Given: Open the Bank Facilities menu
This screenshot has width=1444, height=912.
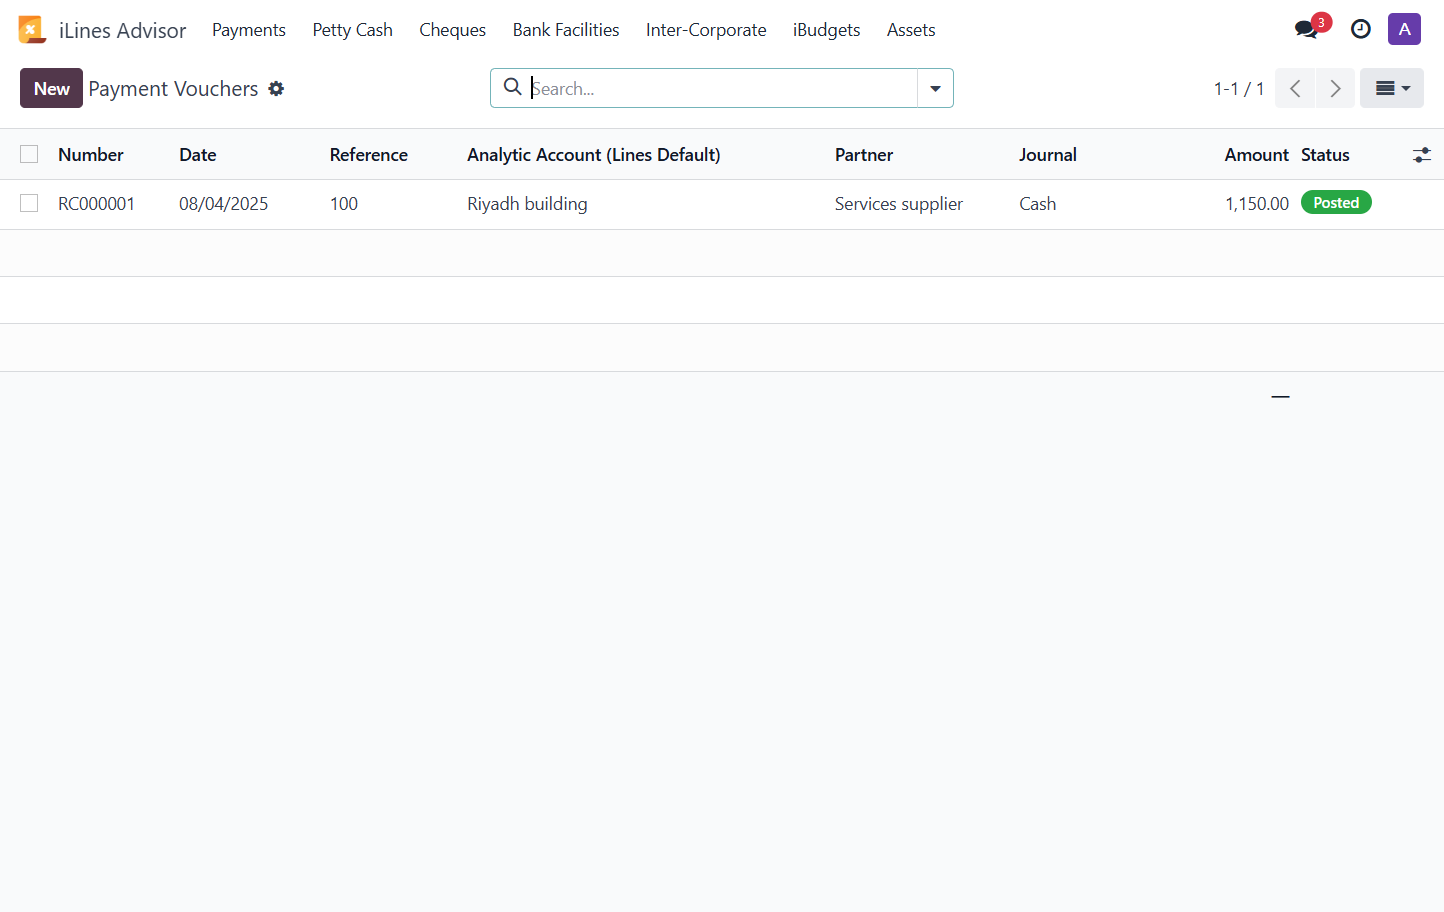Looking at the screenshot, I should 566,30.
